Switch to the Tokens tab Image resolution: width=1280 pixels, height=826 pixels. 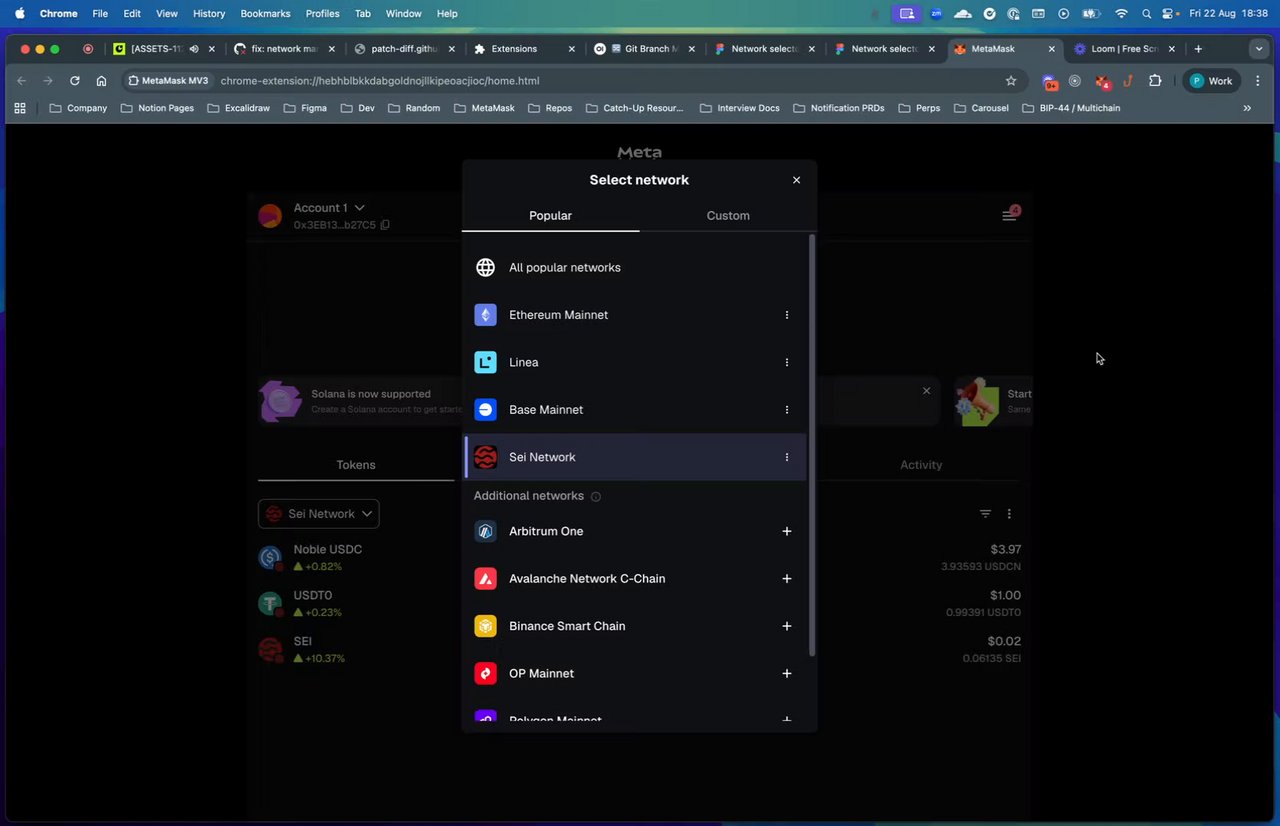[356, 465]
